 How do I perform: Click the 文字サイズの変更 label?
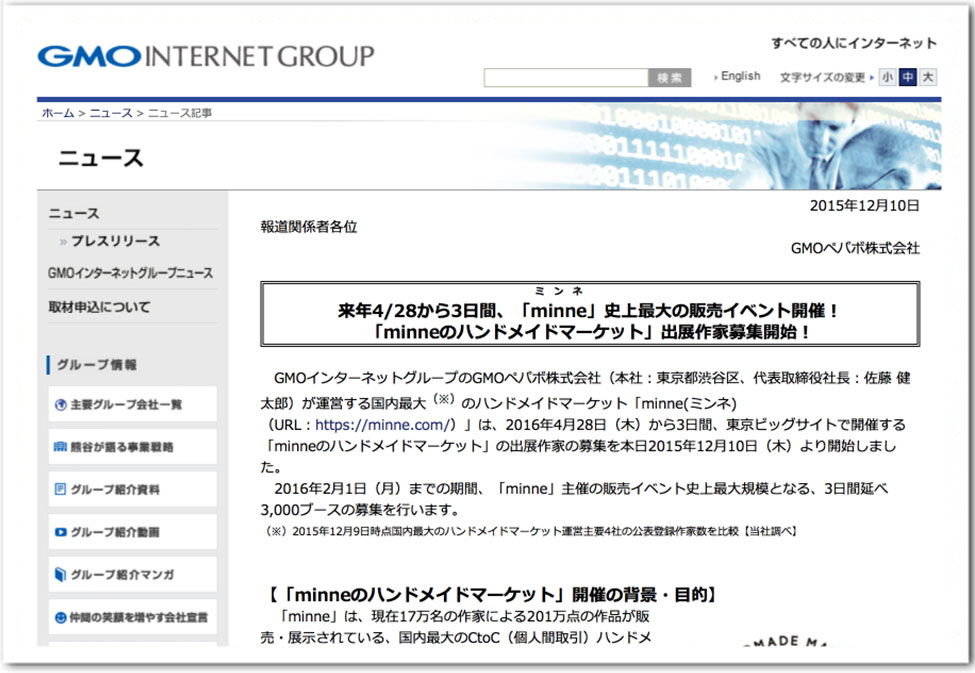click(822, 77)
